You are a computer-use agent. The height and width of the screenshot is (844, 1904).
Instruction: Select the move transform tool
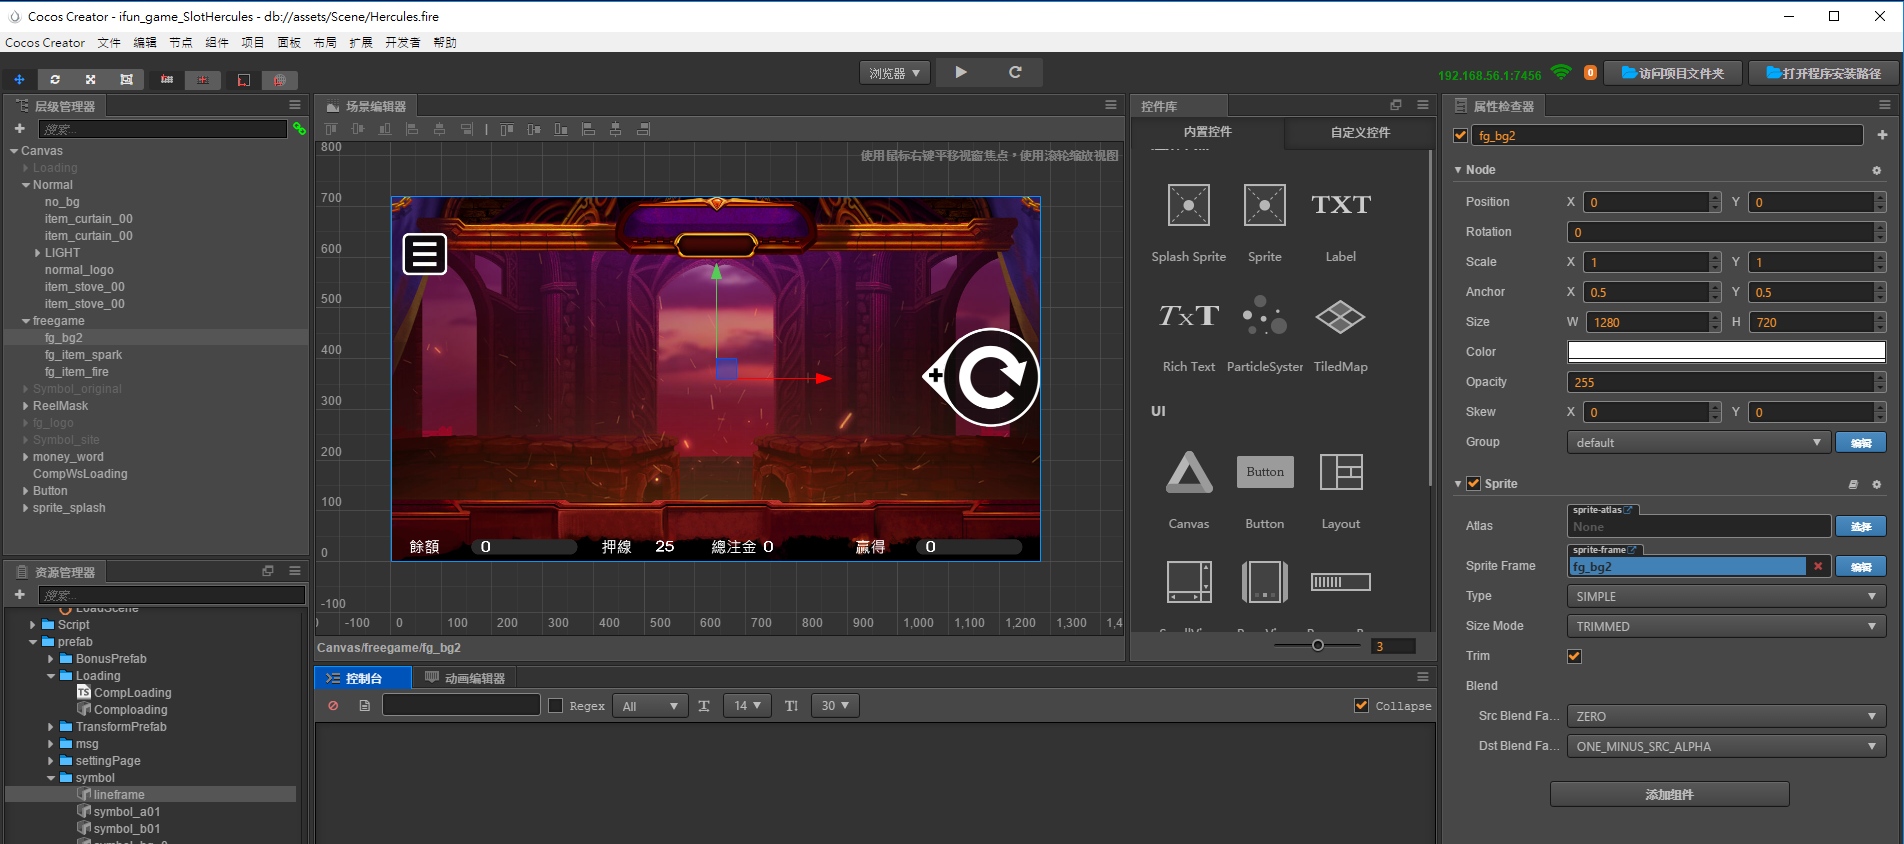[x=19, y=79]
